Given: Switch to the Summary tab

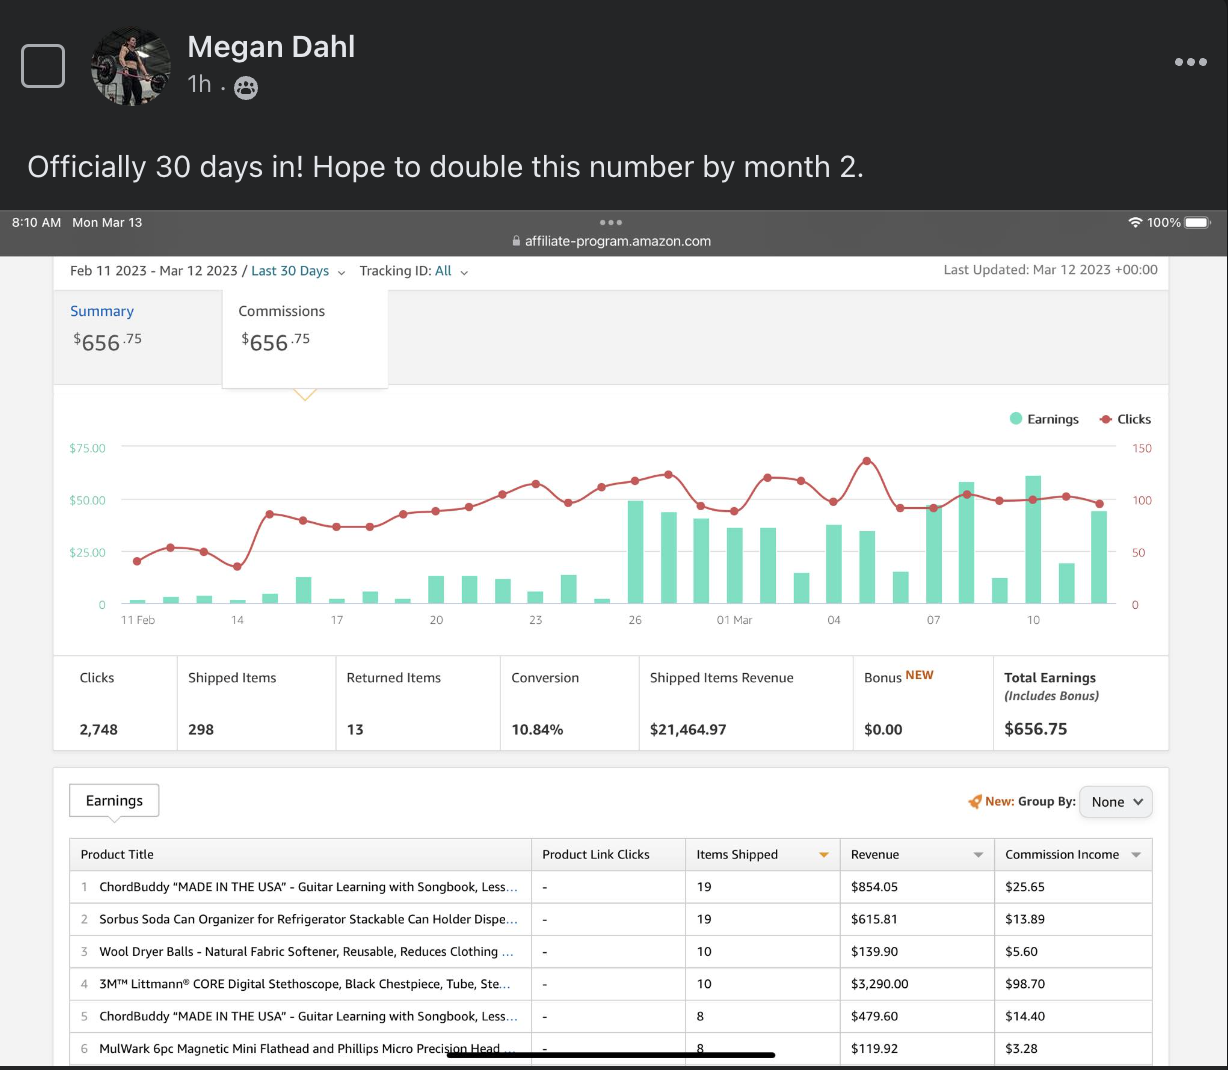Looking at the screenshot, I should point(102,311).
